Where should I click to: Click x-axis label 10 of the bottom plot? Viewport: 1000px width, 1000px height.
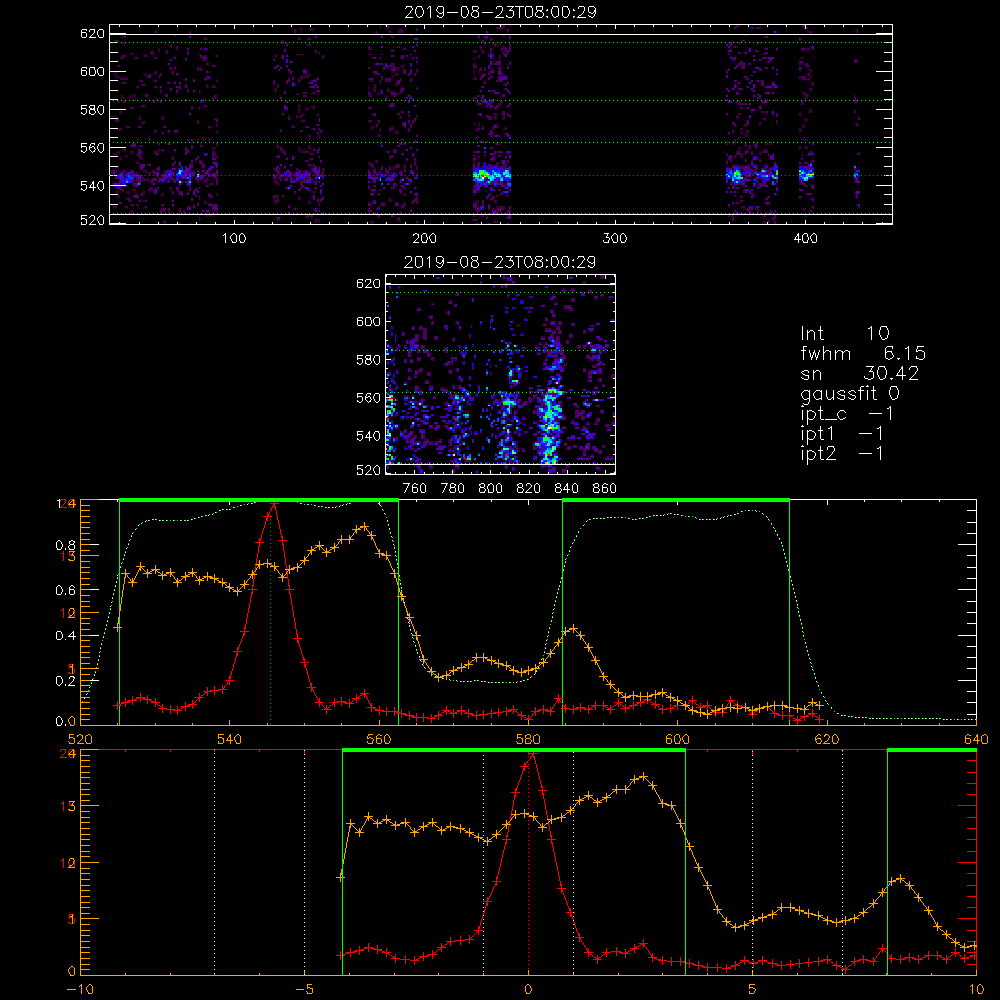[x=976, y=990]
